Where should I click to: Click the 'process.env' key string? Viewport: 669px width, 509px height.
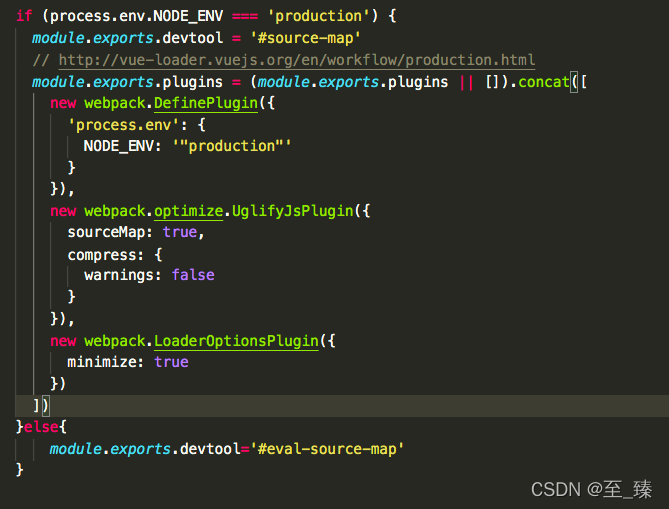click(124, 125)
